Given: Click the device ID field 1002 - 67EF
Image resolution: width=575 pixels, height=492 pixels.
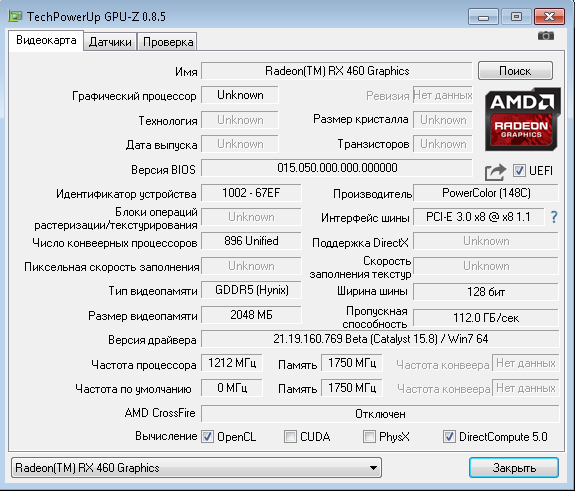Looking at the screenshot, I should coord(251,193).
